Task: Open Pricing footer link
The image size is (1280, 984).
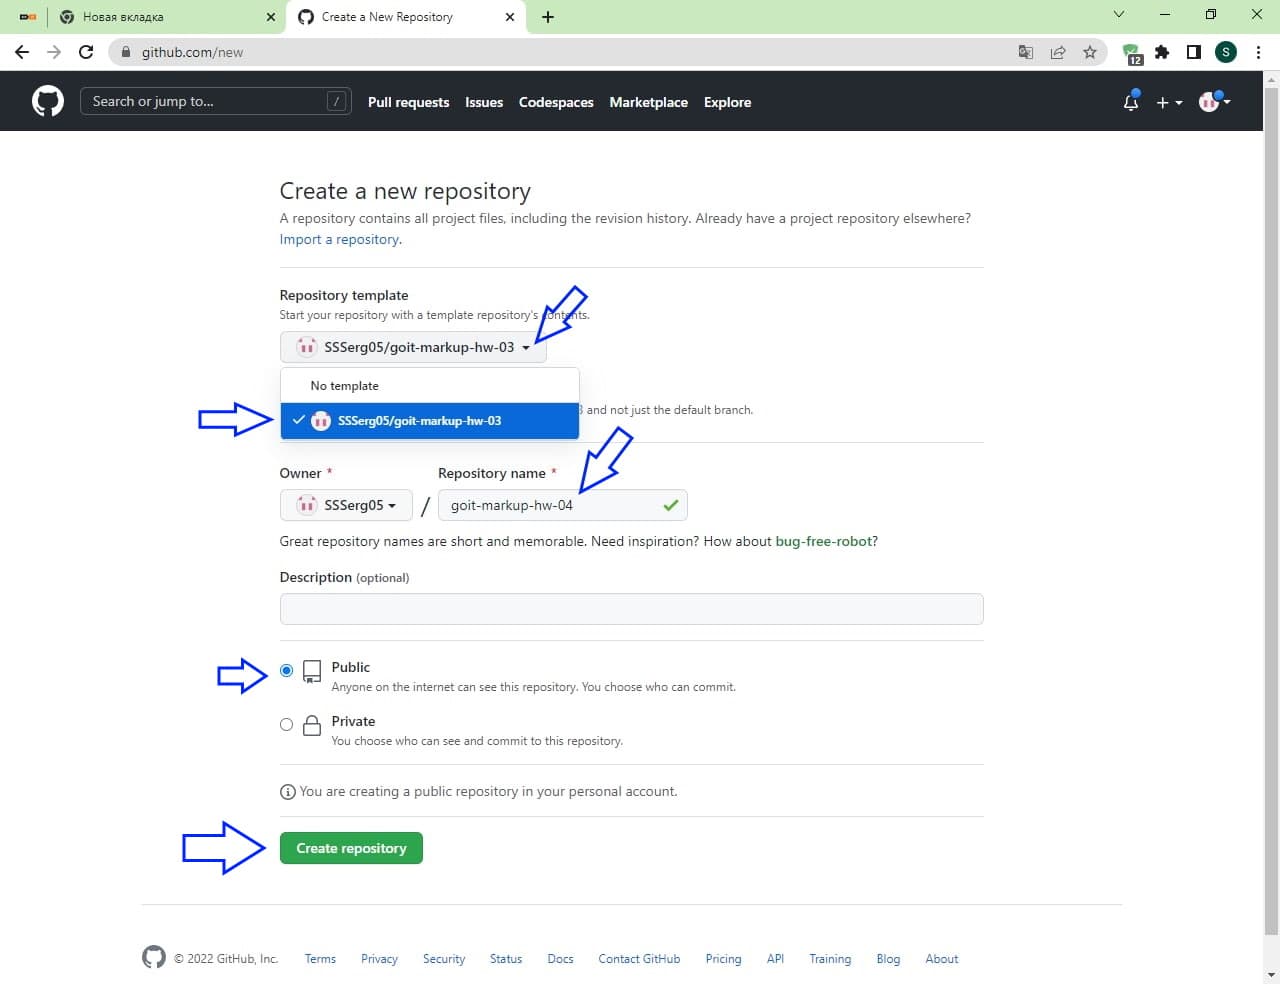Action: point(723,958)
